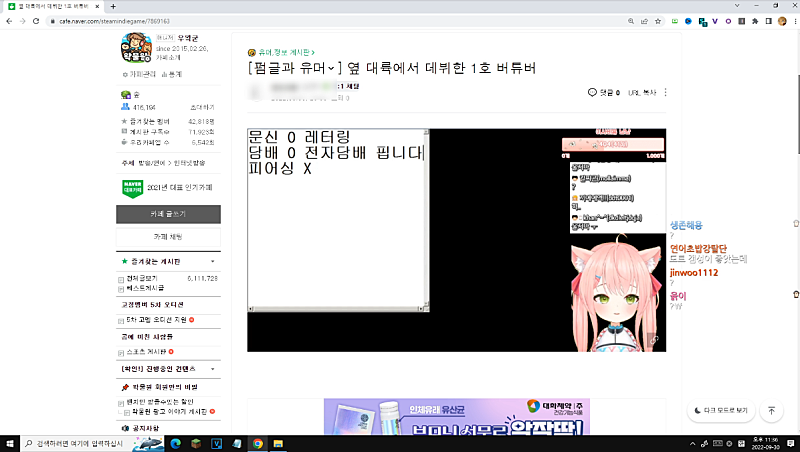
Task: Toggle the browser side panel icon
Action: pos(768,21)
